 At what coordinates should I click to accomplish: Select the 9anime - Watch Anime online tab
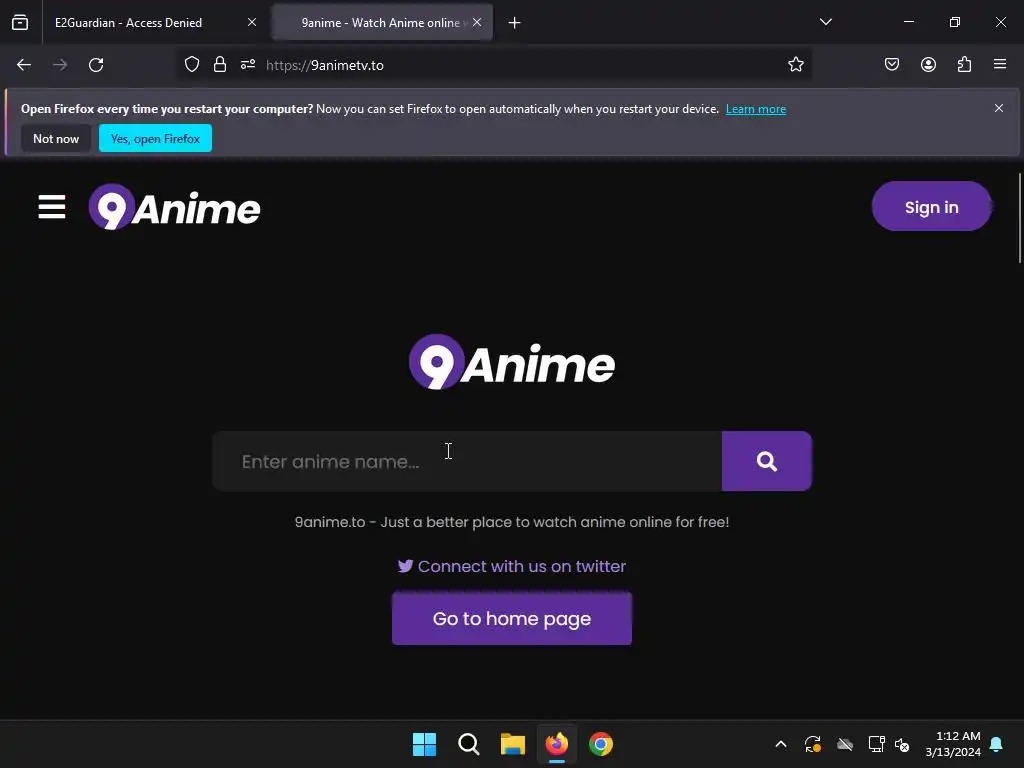click(x=382, y=23)
